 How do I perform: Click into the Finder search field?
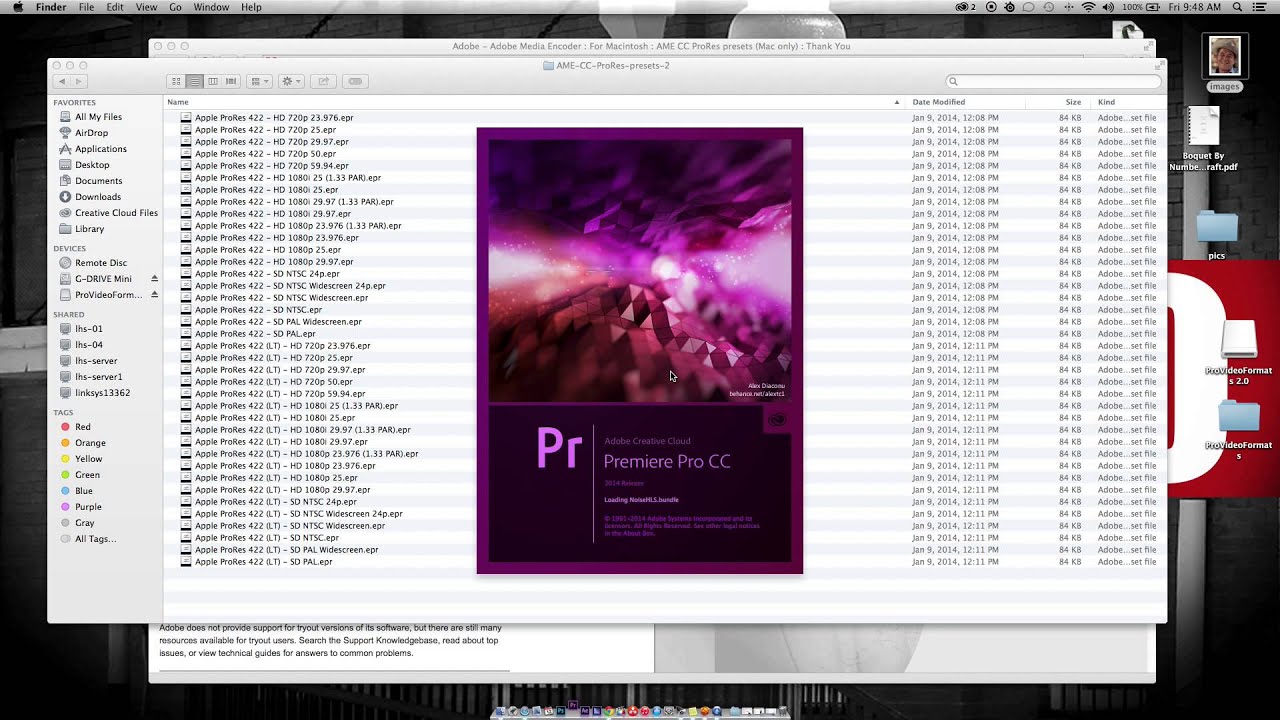pyautogui.click(x=1052, y=81)
